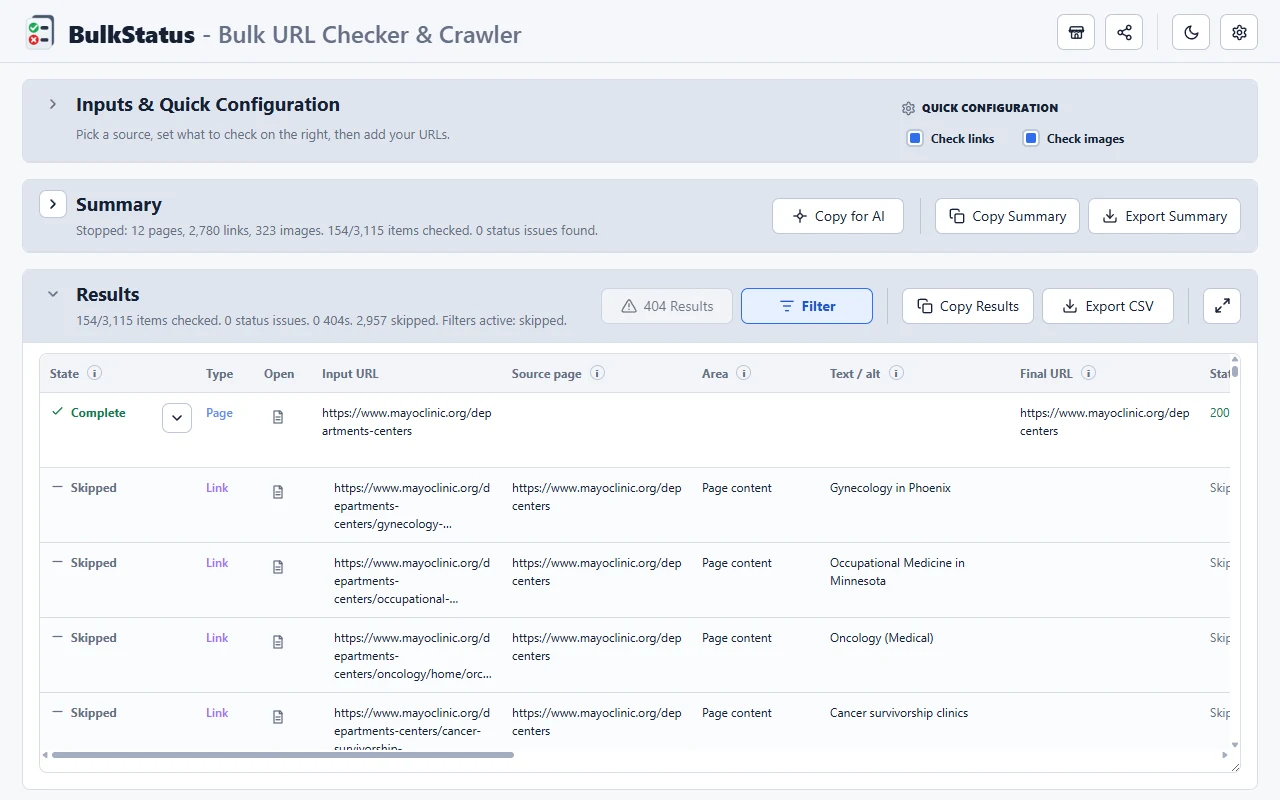Click Page content in the Gynecology in Phoenix row

pyautogui.click(x=737, y=488)
